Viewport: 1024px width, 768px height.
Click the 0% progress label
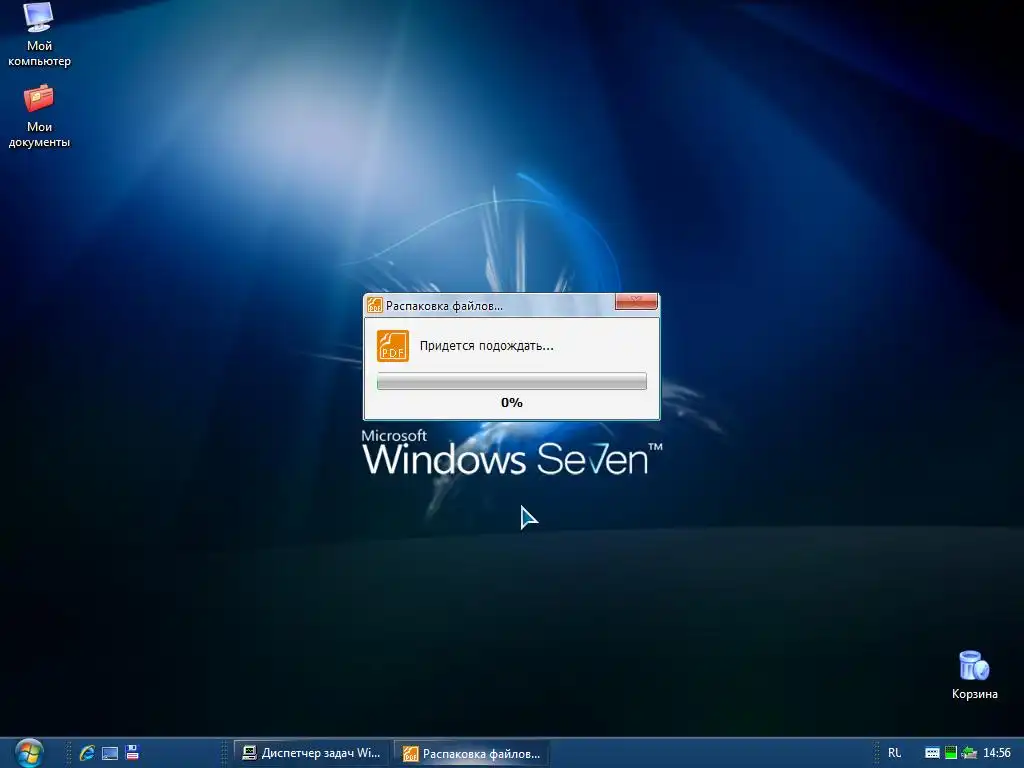tap(512, 402)
